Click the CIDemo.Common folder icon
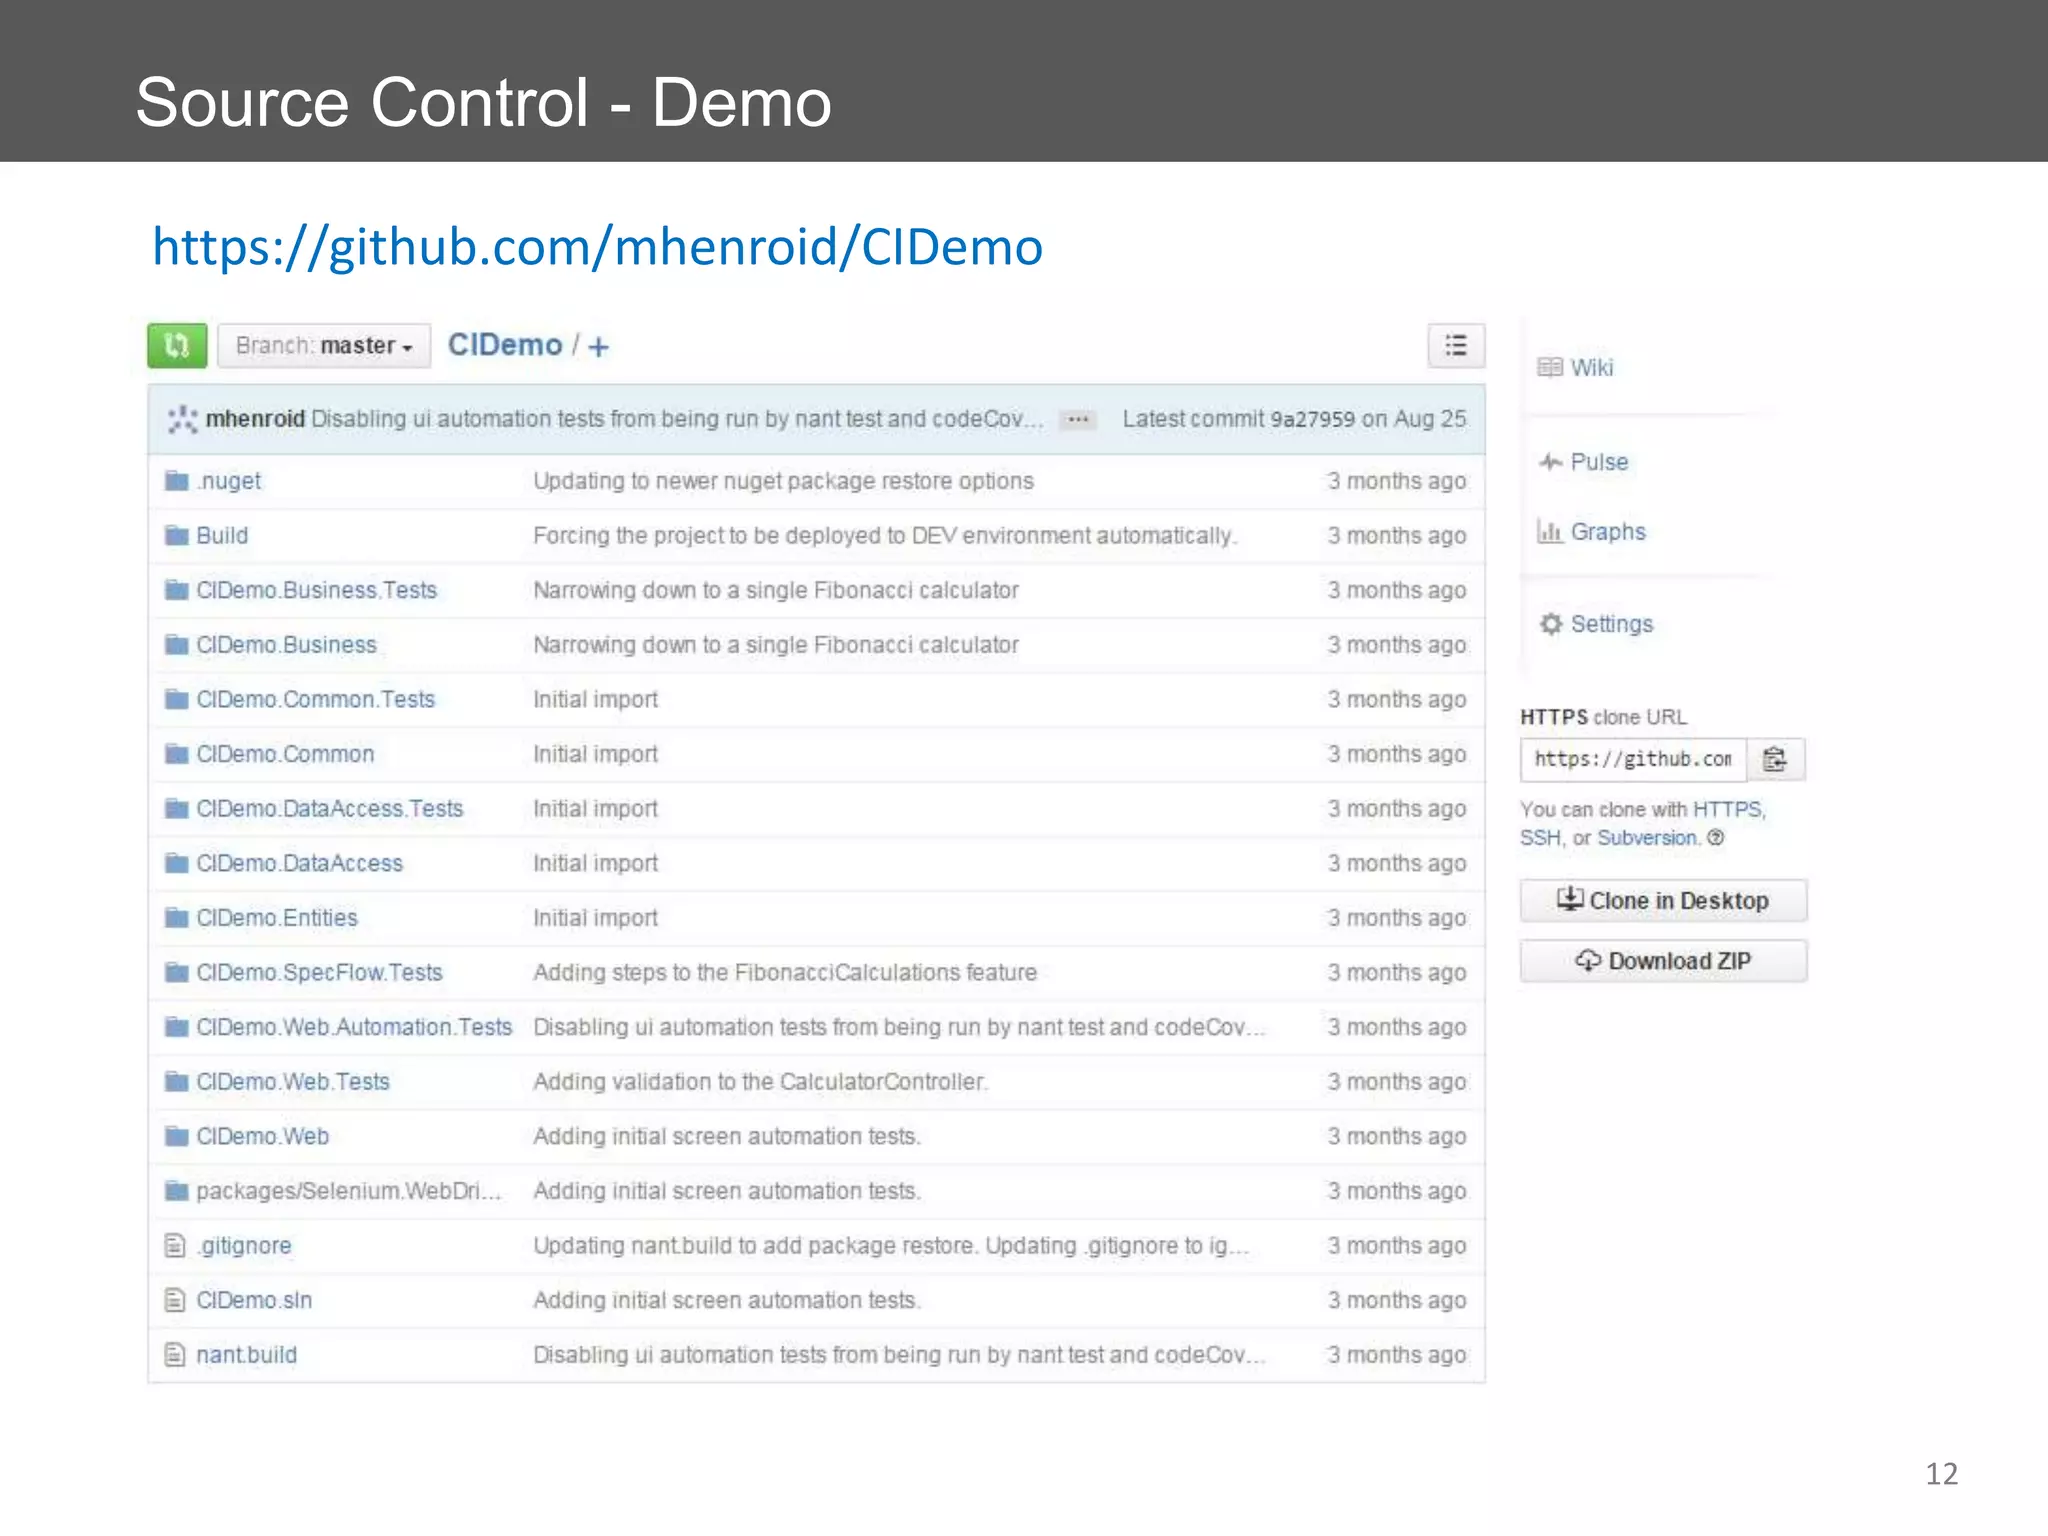Image resolution: width=2048 pixels, height=1536 pixels. (x=177, y=754)
